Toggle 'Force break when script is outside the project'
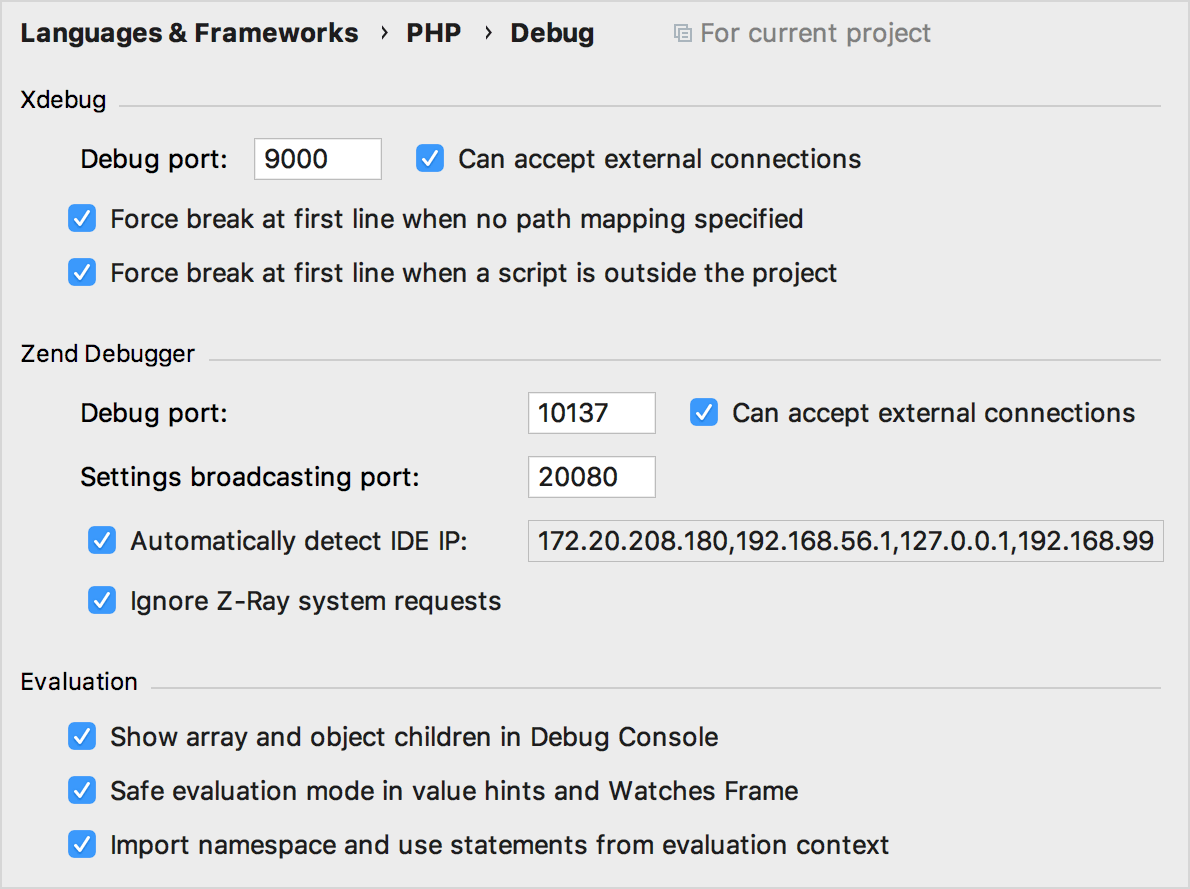Screen dimensions: 1190x889 point(82,273)
